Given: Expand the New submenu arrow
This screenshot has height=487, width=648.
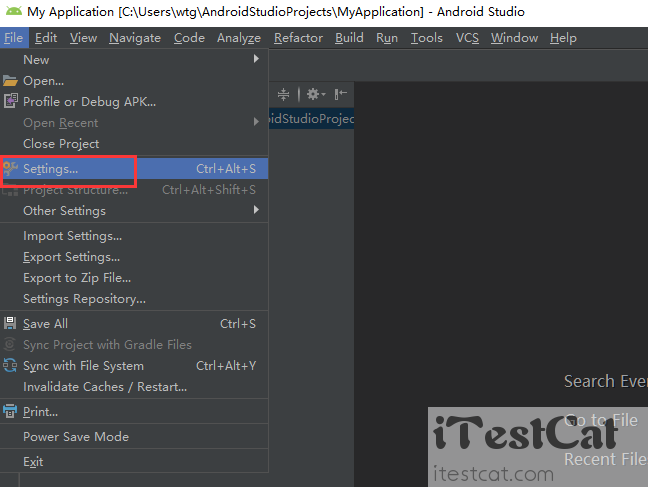Looking at the screenshot, I should pyautogui.click(x=256, y=59).
